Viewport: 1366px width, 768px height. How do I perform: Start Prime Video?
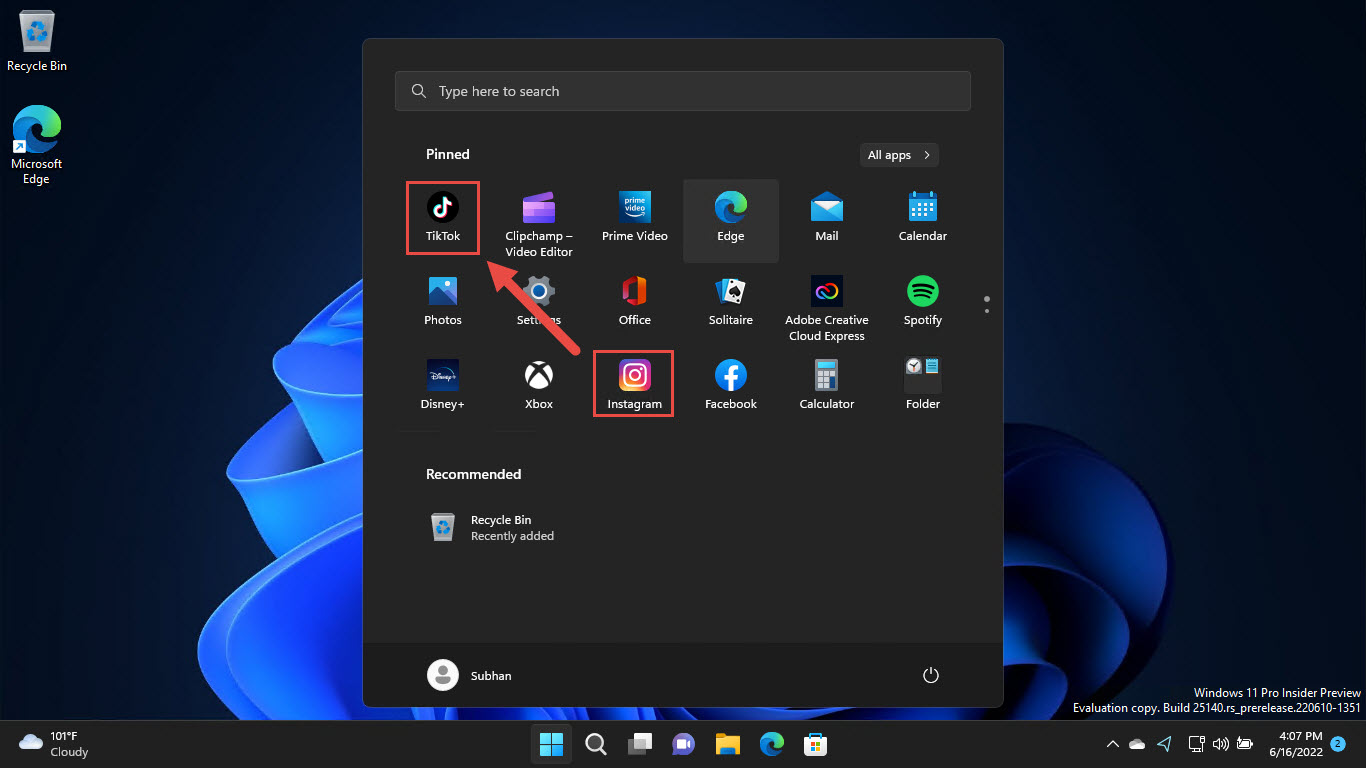click(634, 217)
